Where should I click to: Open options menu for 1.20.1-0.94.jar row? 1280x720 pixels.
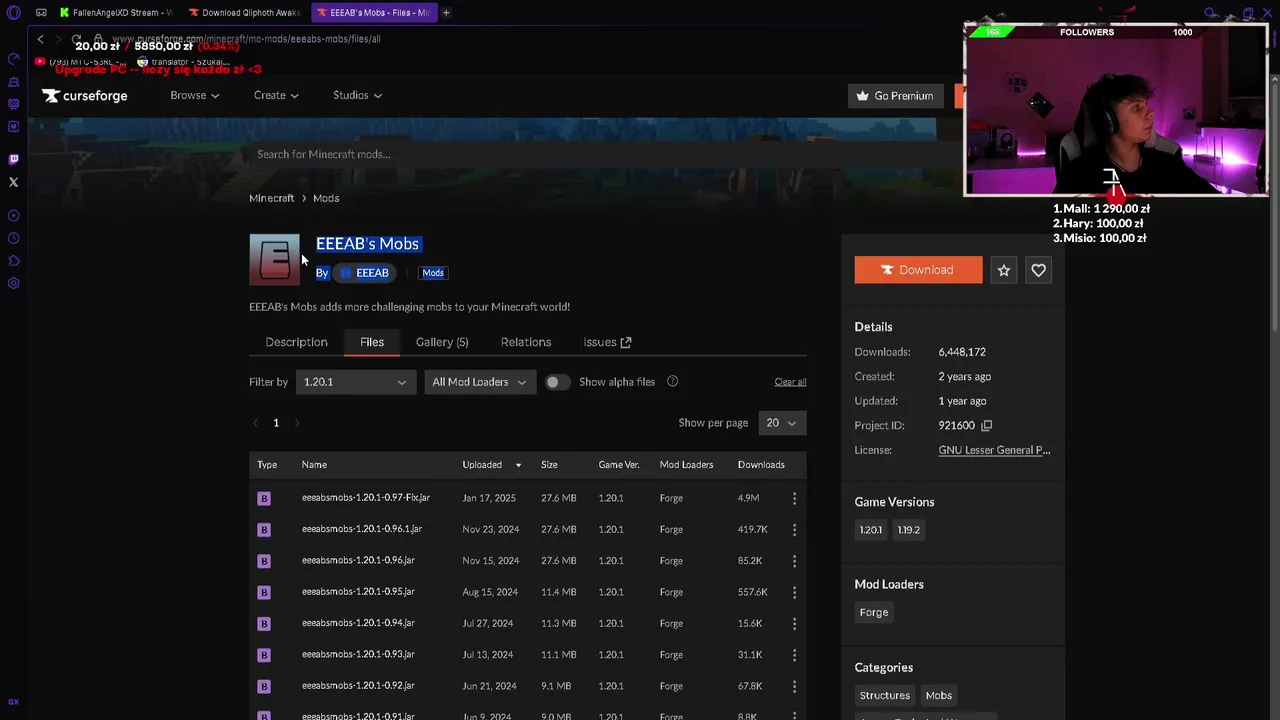tap(794, 623)
